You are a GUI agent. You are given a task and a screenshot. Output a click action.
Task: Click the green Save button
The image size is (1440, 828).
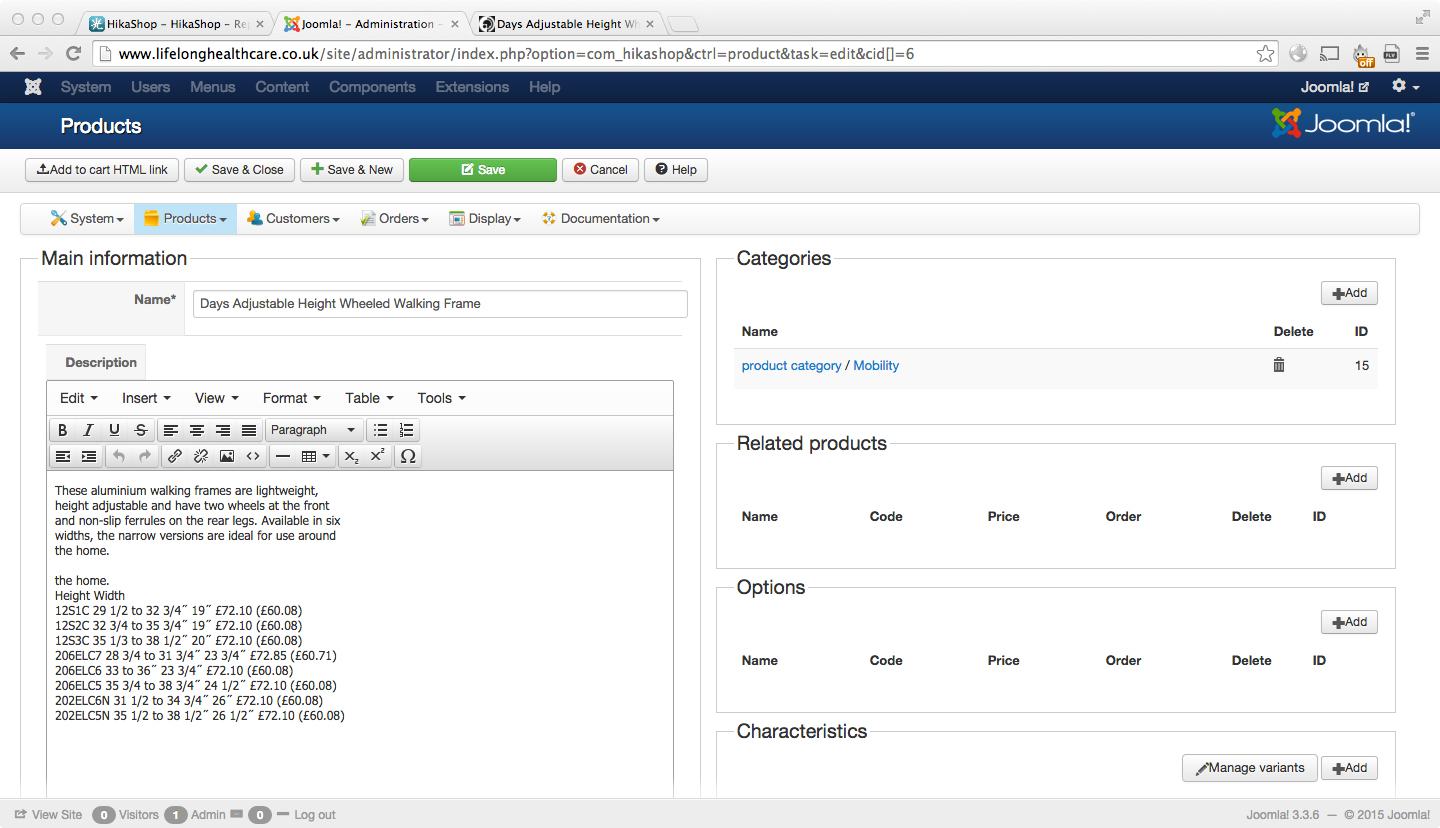tap(483, 170)
